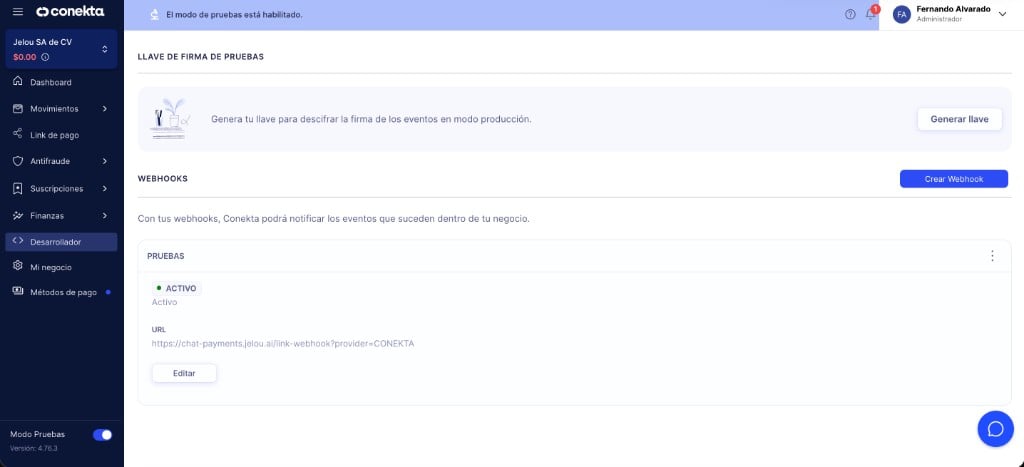
Task: Click the Movimientos wallet icon
Action: pyautogui.click(x=18, y=108)
